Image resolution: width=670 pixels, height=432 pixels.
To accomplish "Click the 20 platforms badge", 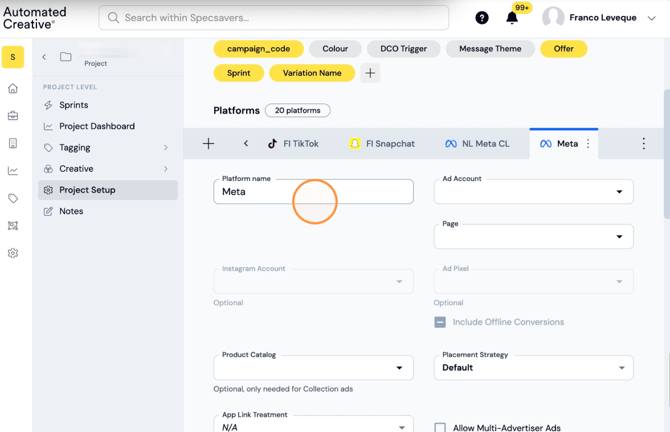I will [x=297, y=110].
